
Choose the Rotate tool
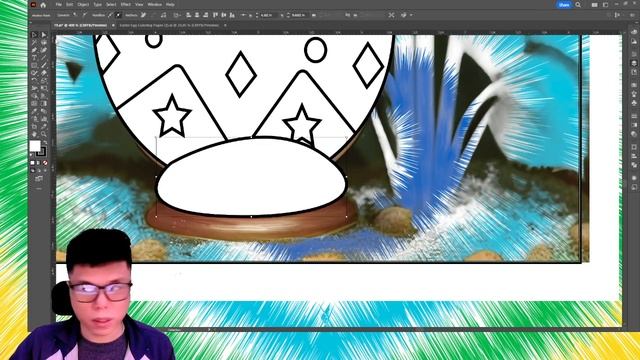[35, 80]
